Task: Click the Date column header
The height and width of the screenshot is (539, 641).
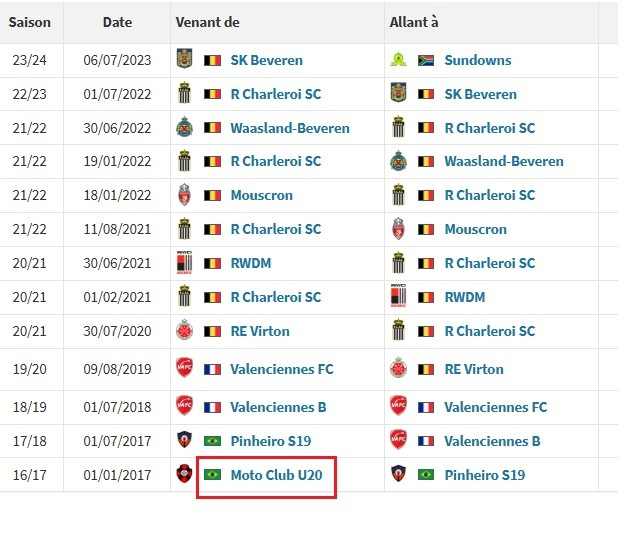Action: click(117, 22)
